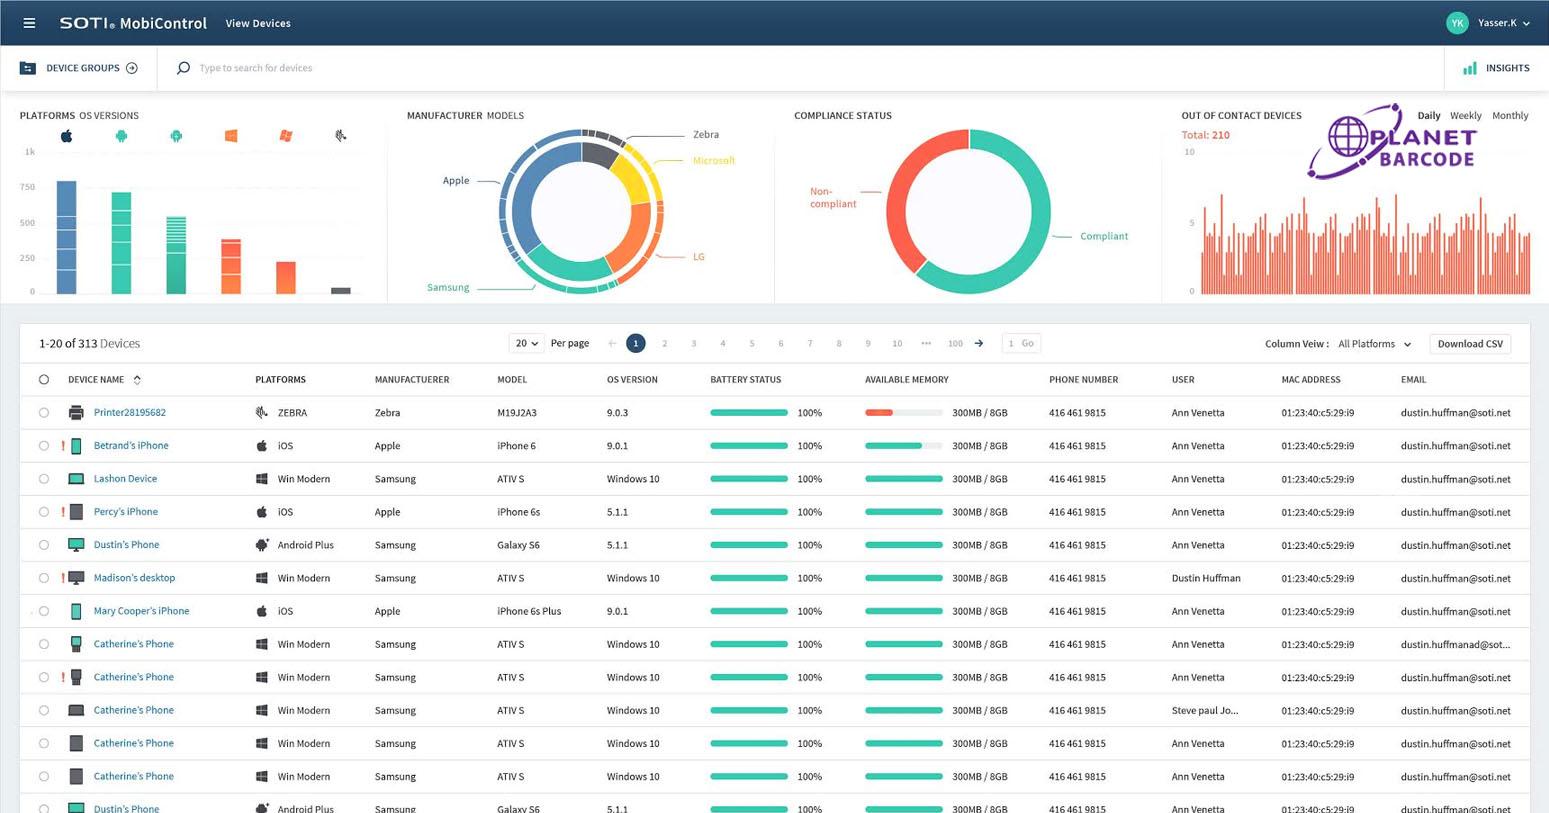The height and width of the screenshot is (813, 1549).
Task: Select the orange Windows icon above platforms chart
Action: coord(231,136)
